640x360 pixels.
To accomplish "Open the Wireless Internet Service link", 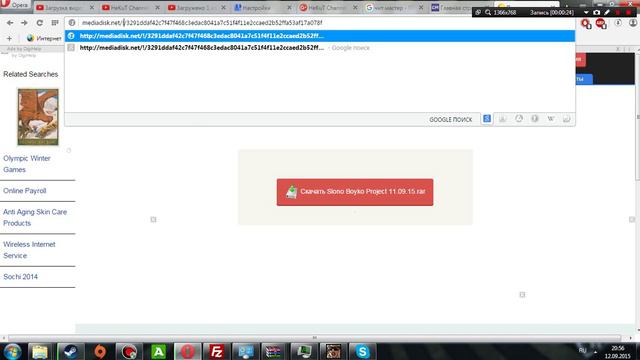I will point(29,250).
